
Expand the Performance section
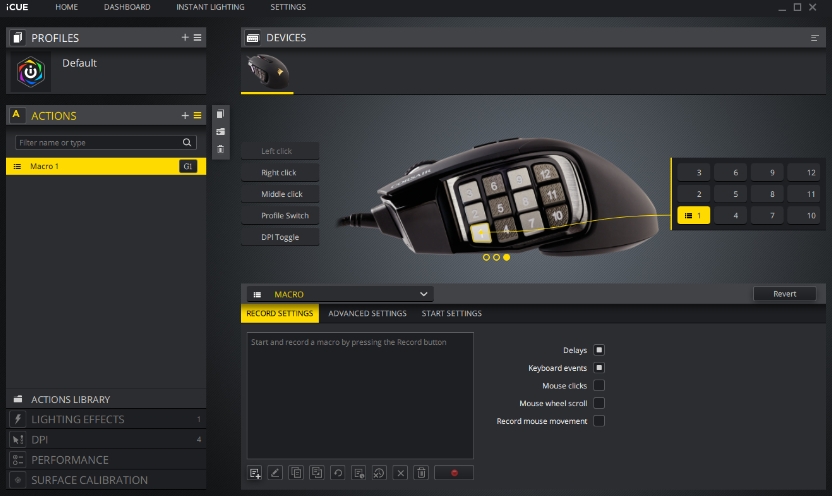[x=106, y=459]
